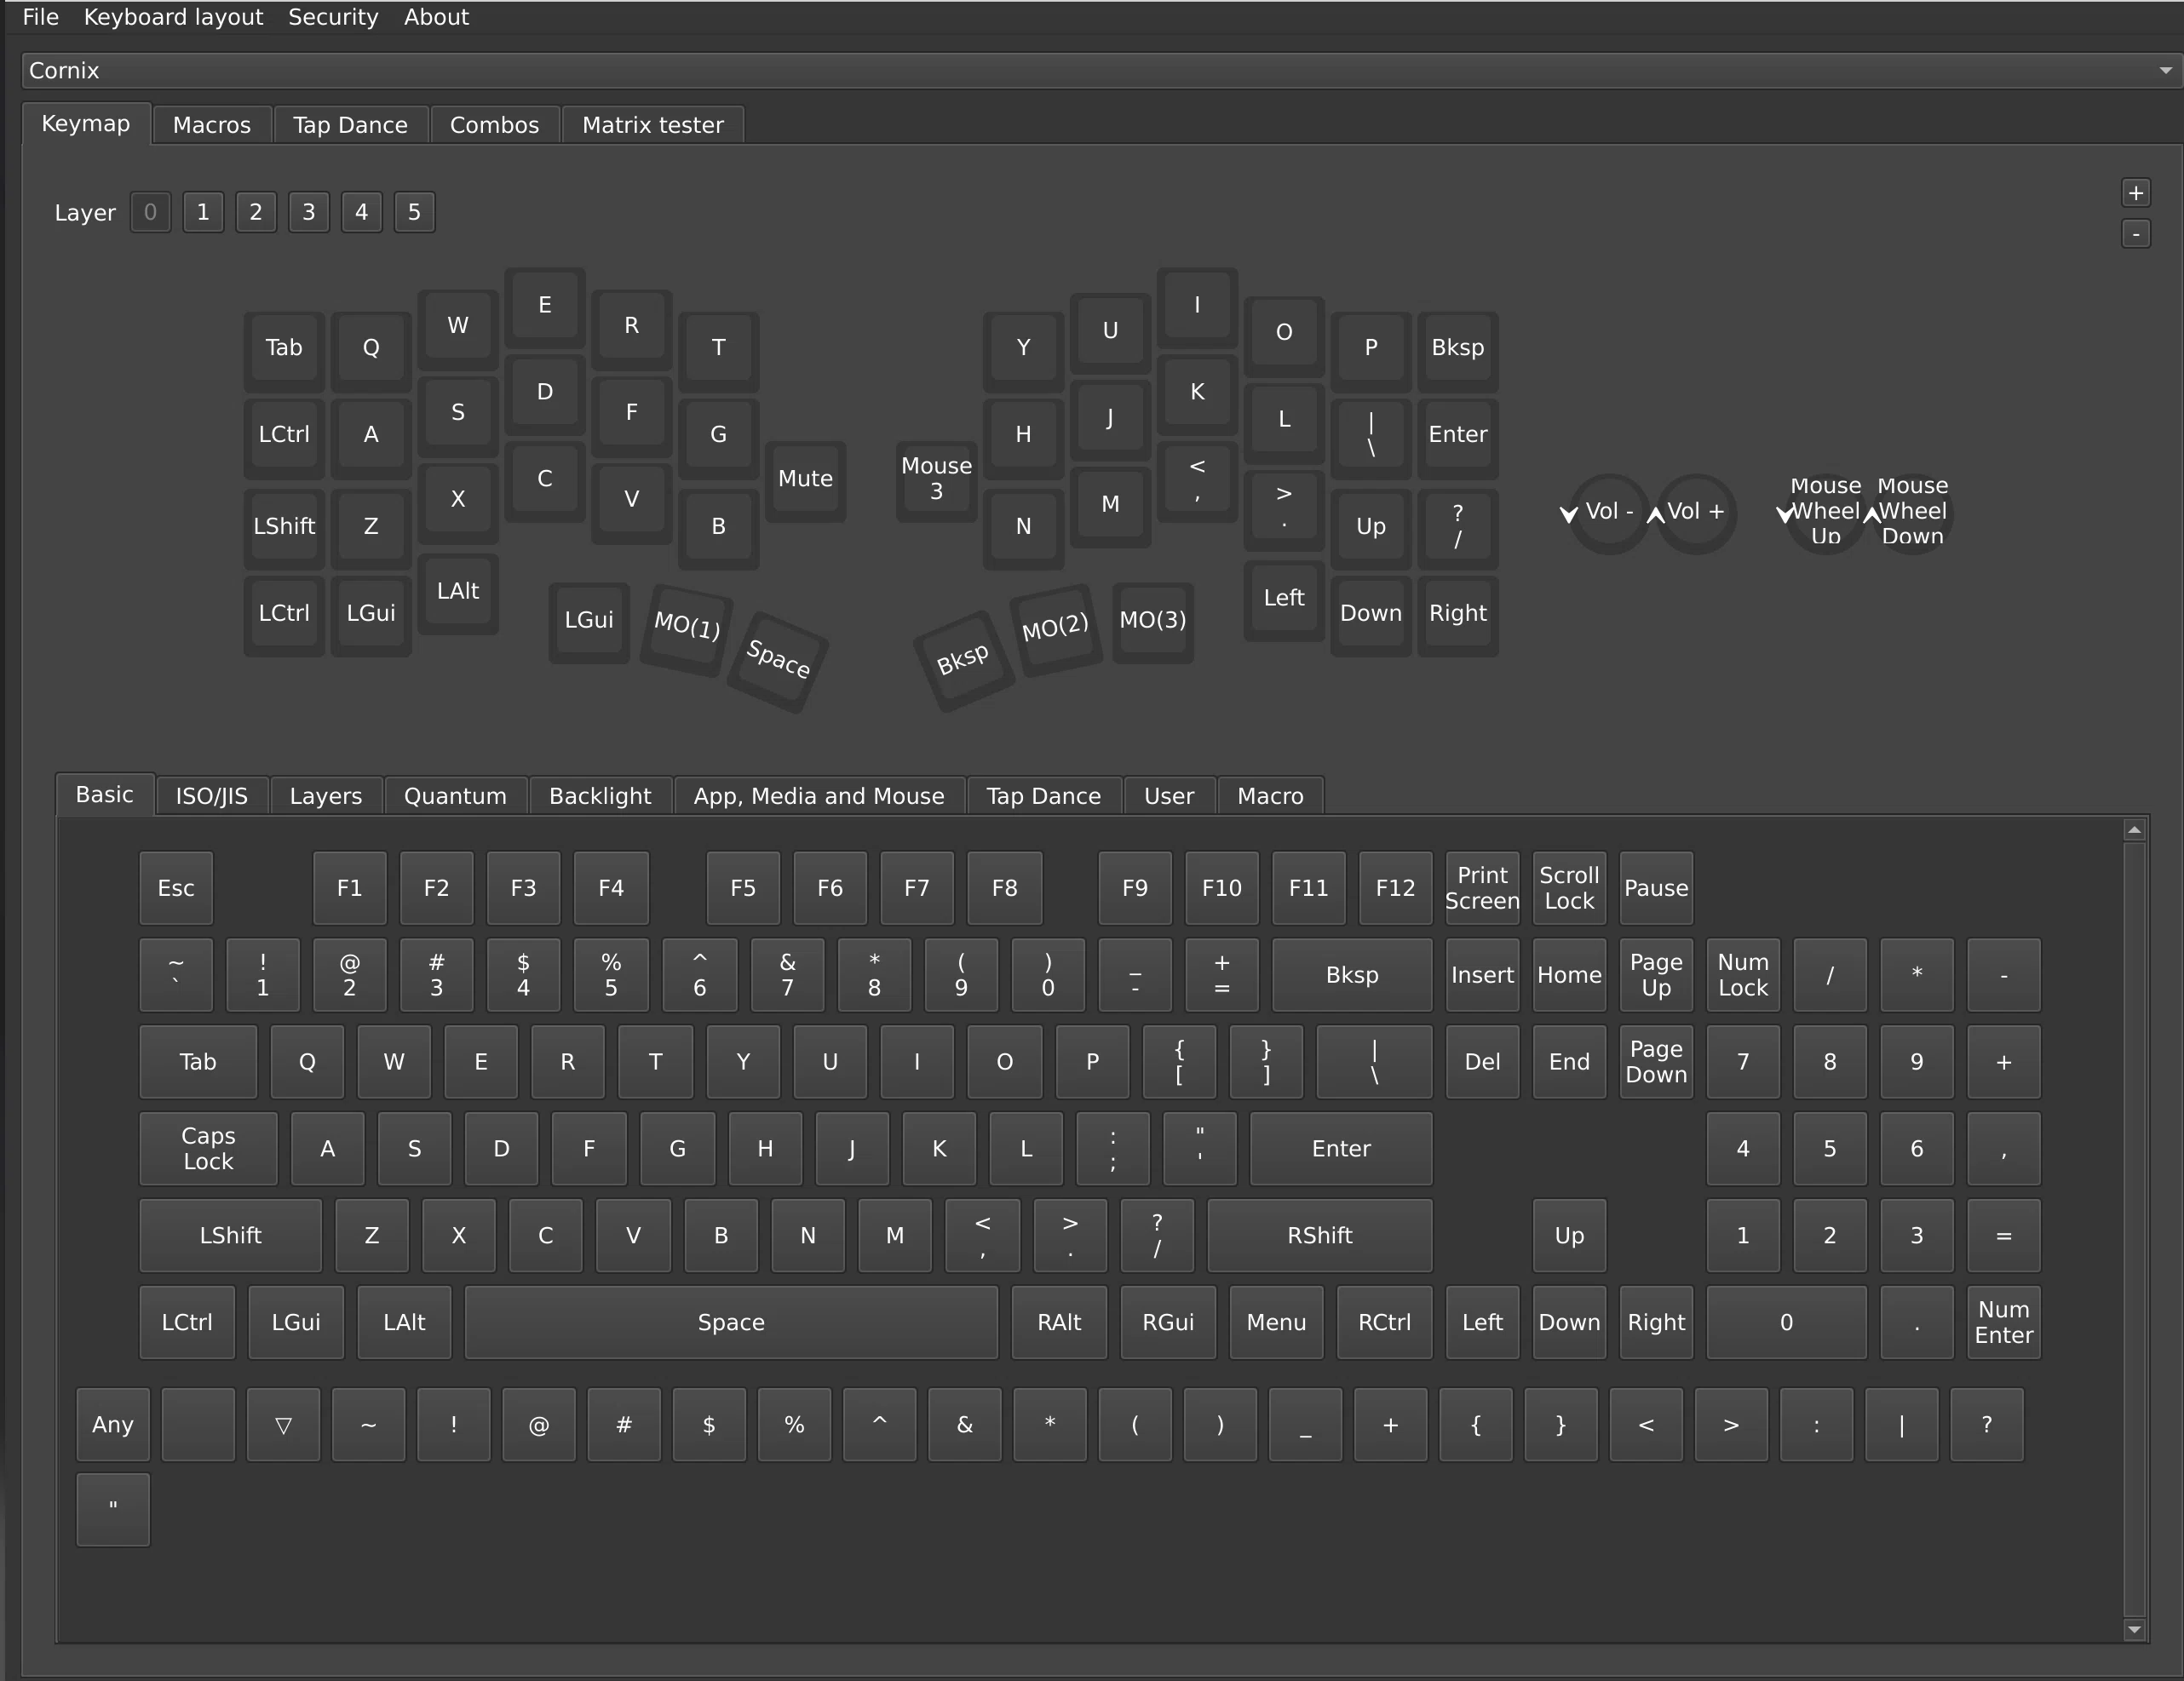Open the Backlight keycode tab
2184x1681 pixels.
[600, 796]
